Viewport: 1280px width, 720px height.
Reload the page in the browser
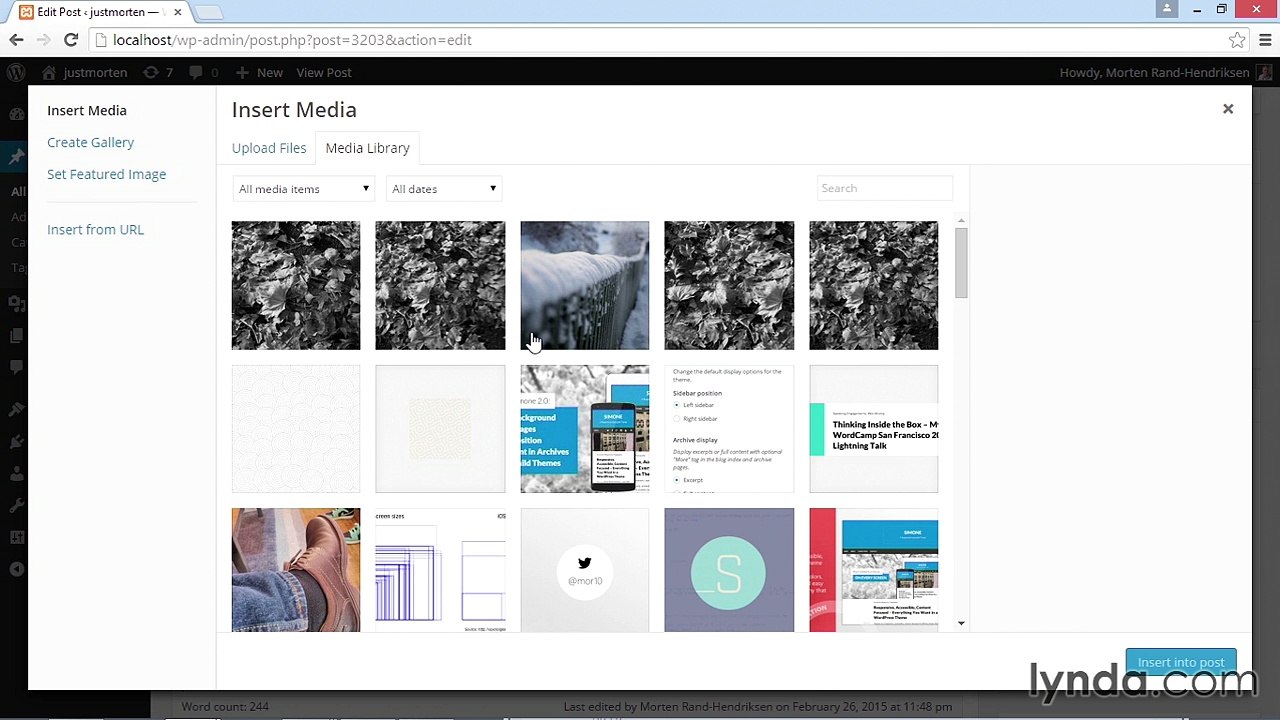pyautogui.click(x=71, y=40)
